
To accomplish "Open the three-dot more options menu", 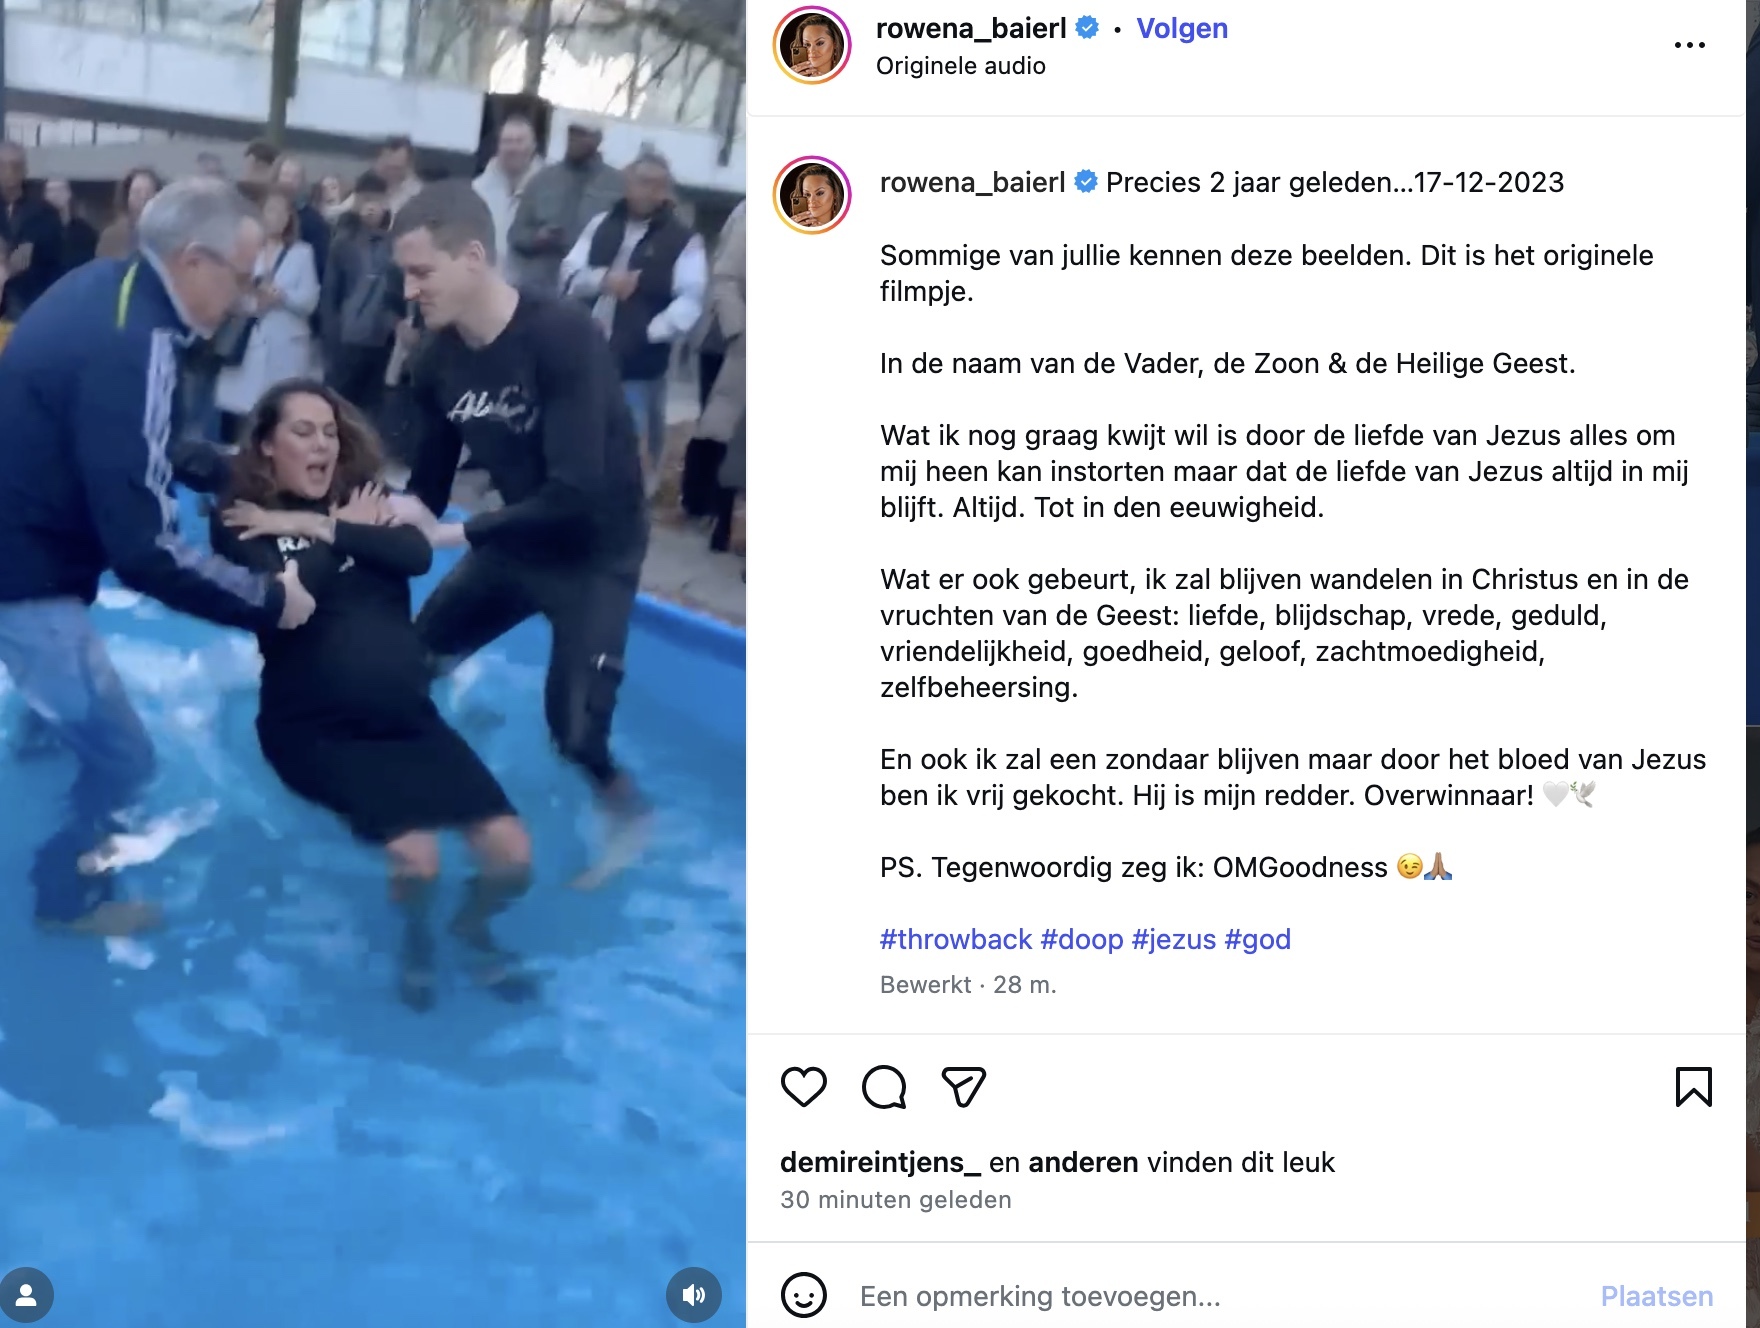I will point(1689,45).
